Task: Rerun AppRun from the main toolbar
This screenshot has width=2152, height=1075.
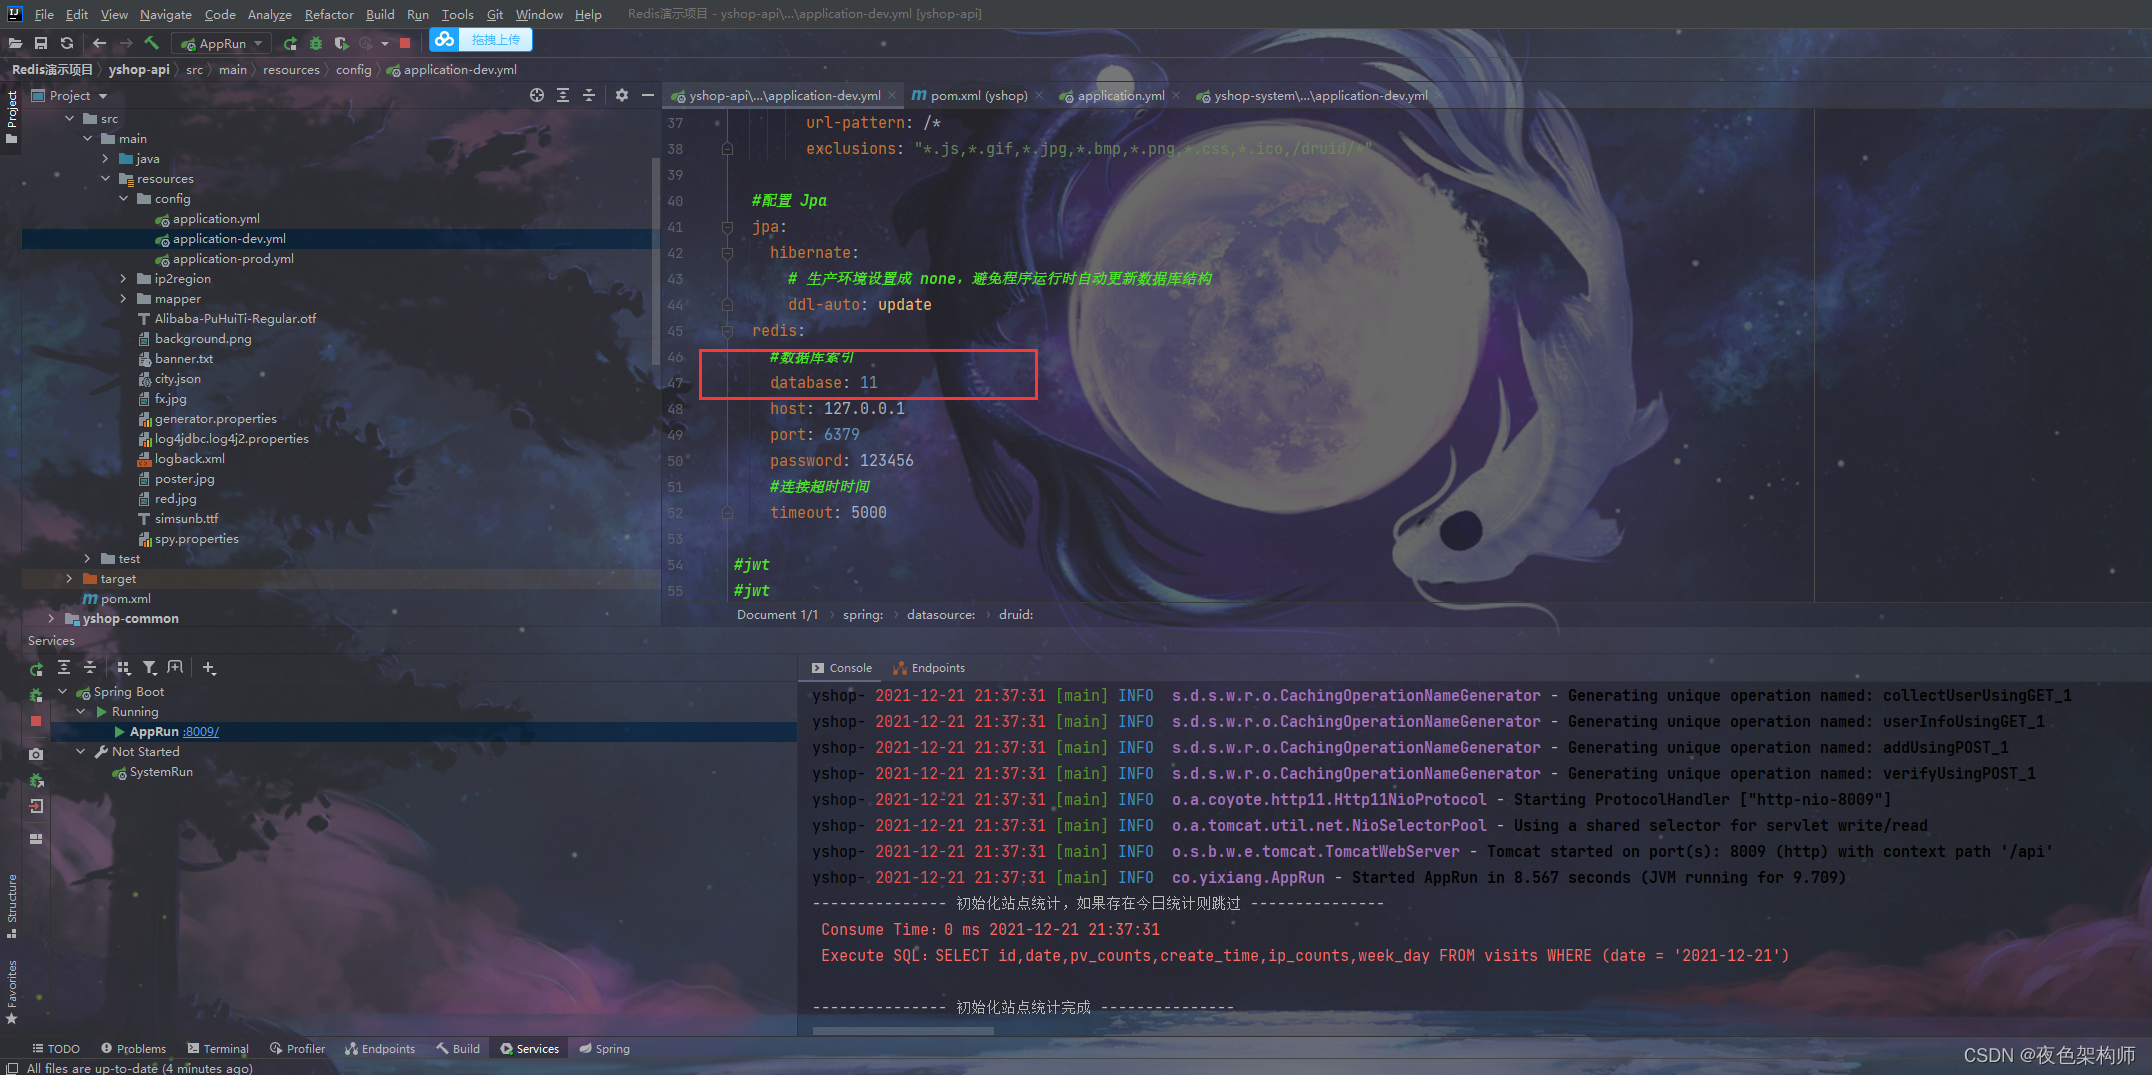Action: tap(290, 43)
